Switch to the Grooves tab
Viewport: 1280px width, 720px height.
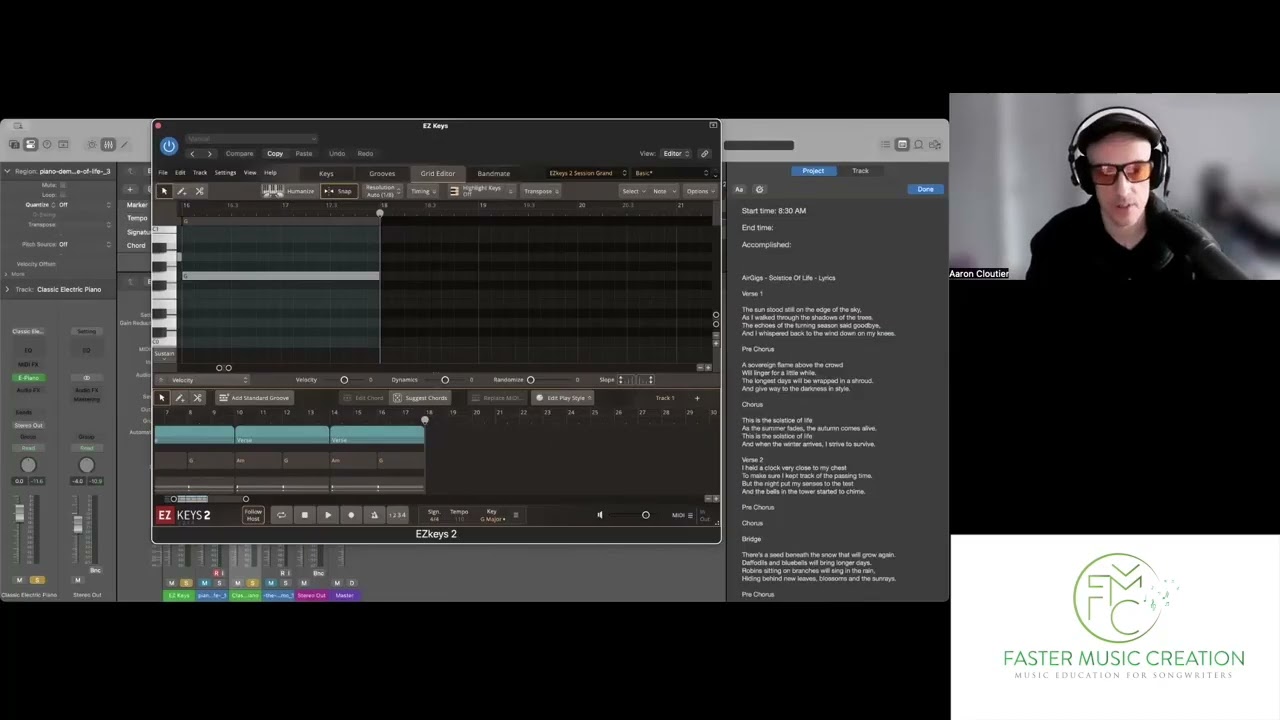(x=382, y=174)
